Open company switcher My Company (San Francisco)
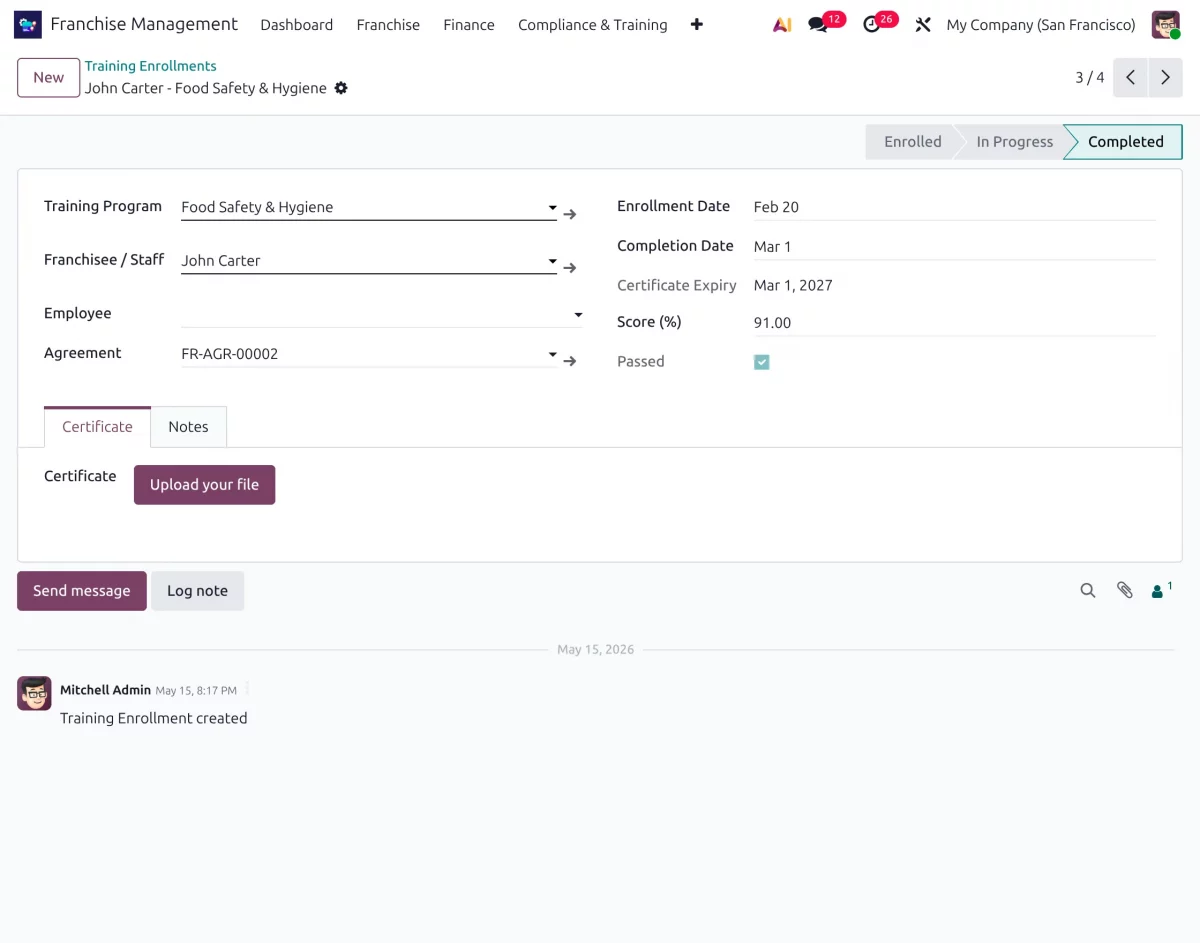Screen dimensions: 1200x943 click(1041, 25)
